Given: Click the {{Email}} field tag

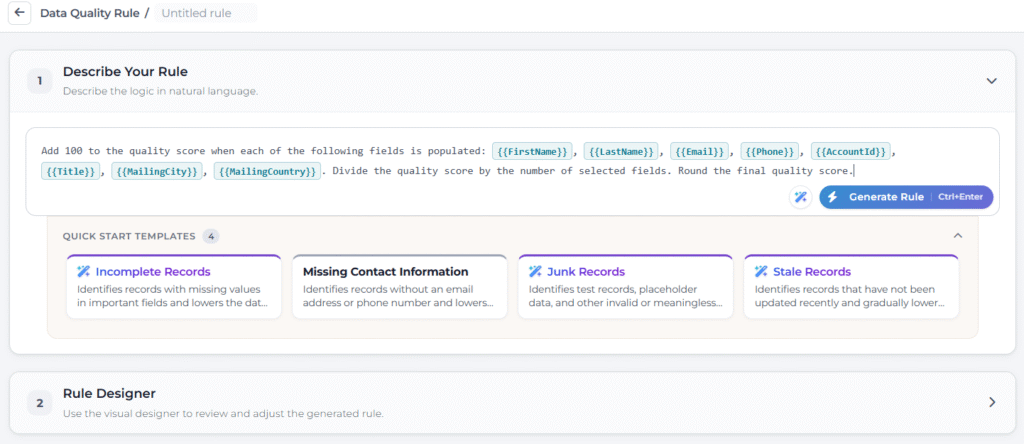Looking at the screenshot, I should click(700, 151).
